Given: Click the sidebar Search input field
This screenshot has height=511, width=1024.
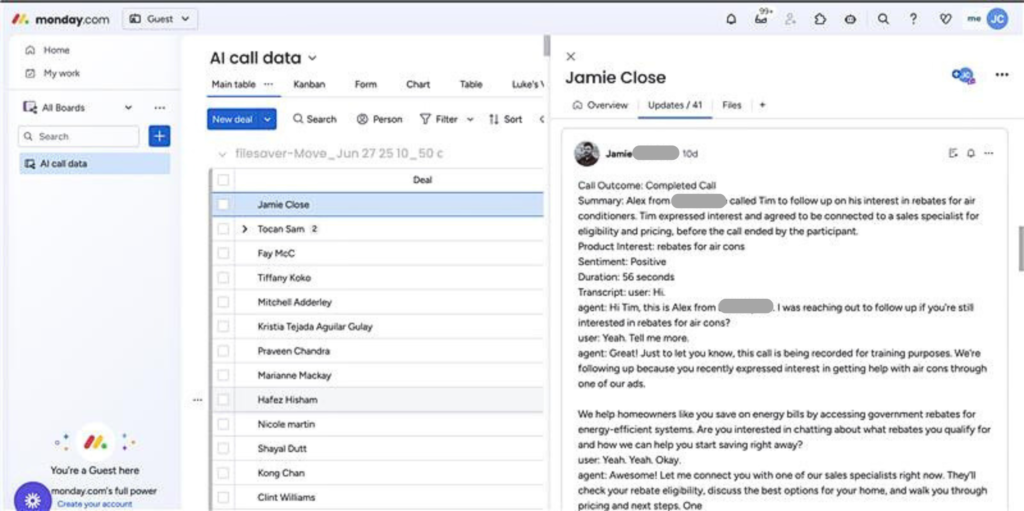Looking at the screenshot, I should click(80, 136).
